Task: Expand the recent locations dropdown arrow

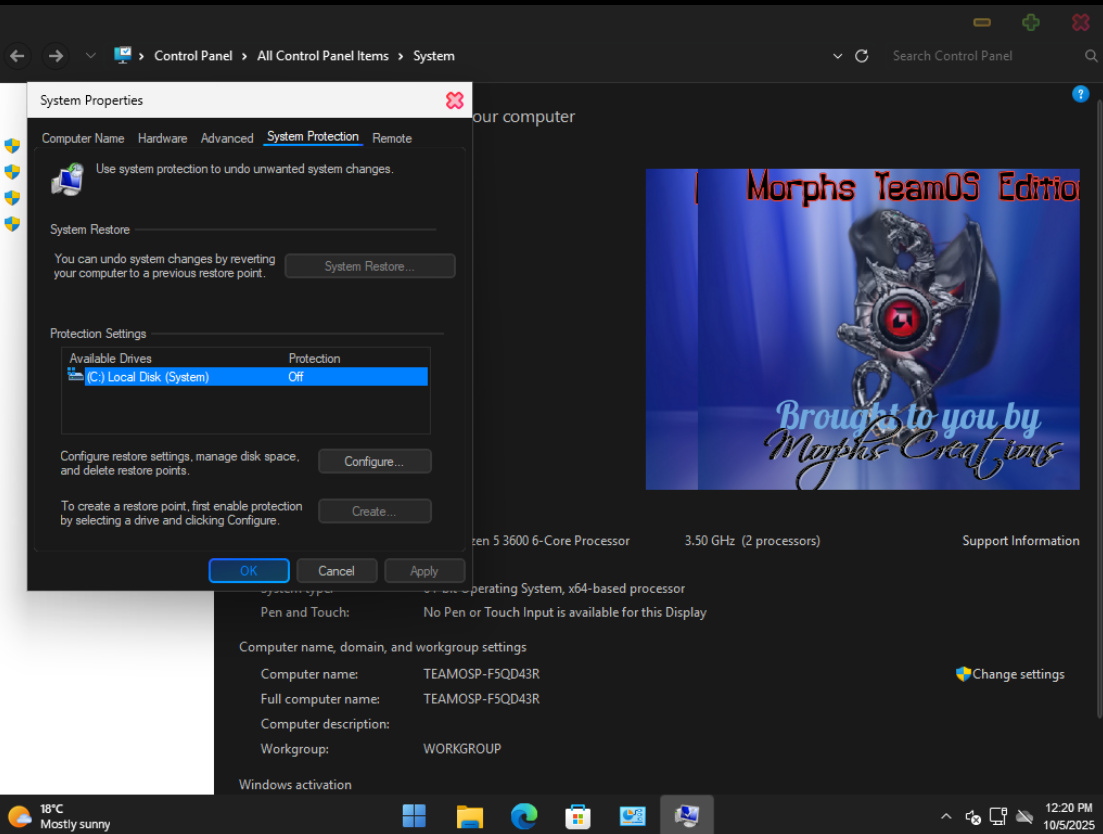Action: (x=91, y=56)
